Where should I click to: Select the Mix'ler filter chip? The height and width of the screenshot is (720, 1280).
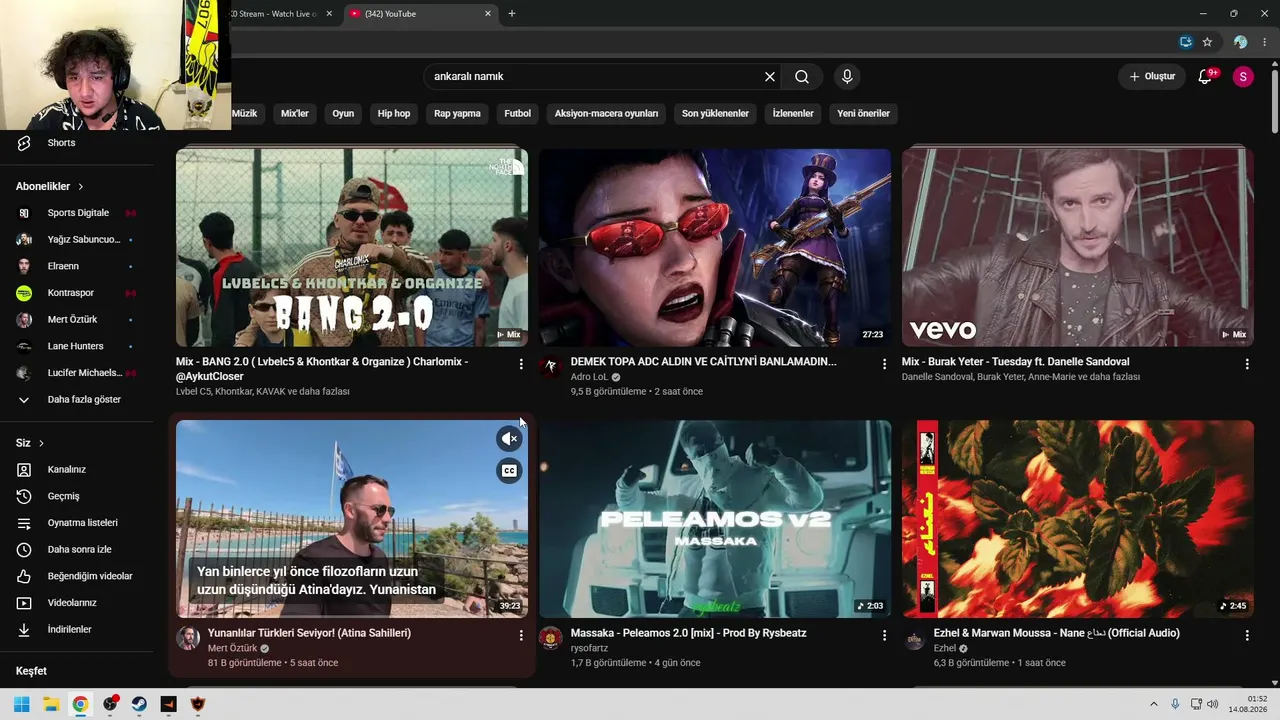click(295, 114)
